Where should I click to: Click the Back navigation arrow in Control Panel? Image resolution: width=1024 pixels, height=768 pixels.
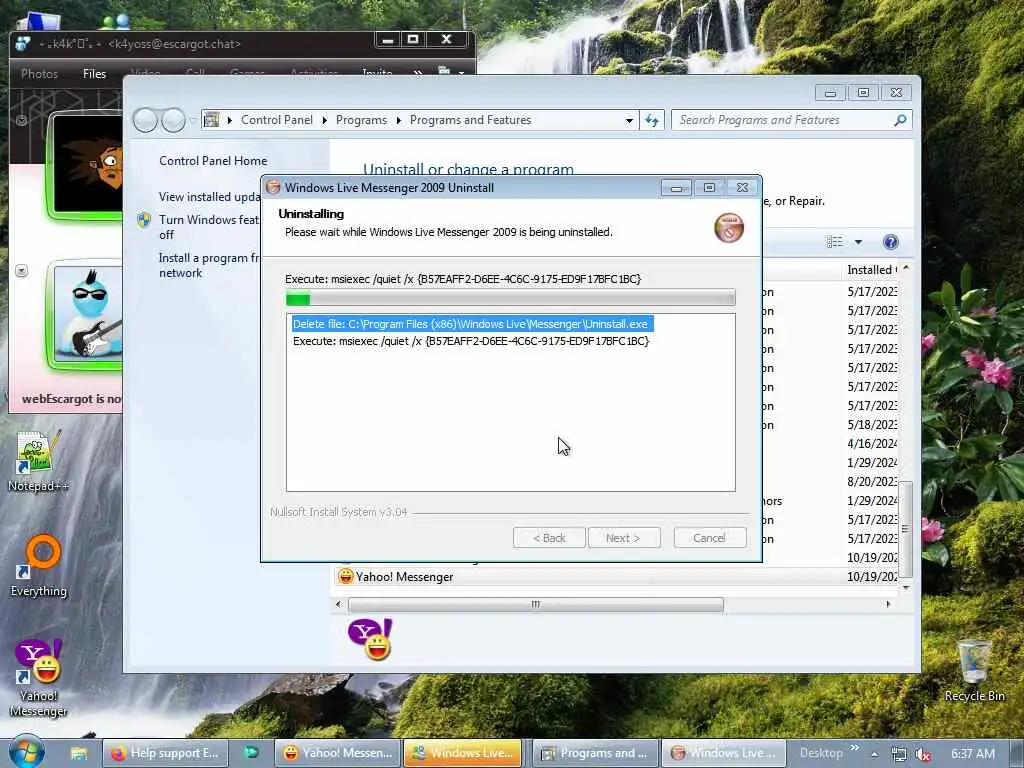point(145,120)
